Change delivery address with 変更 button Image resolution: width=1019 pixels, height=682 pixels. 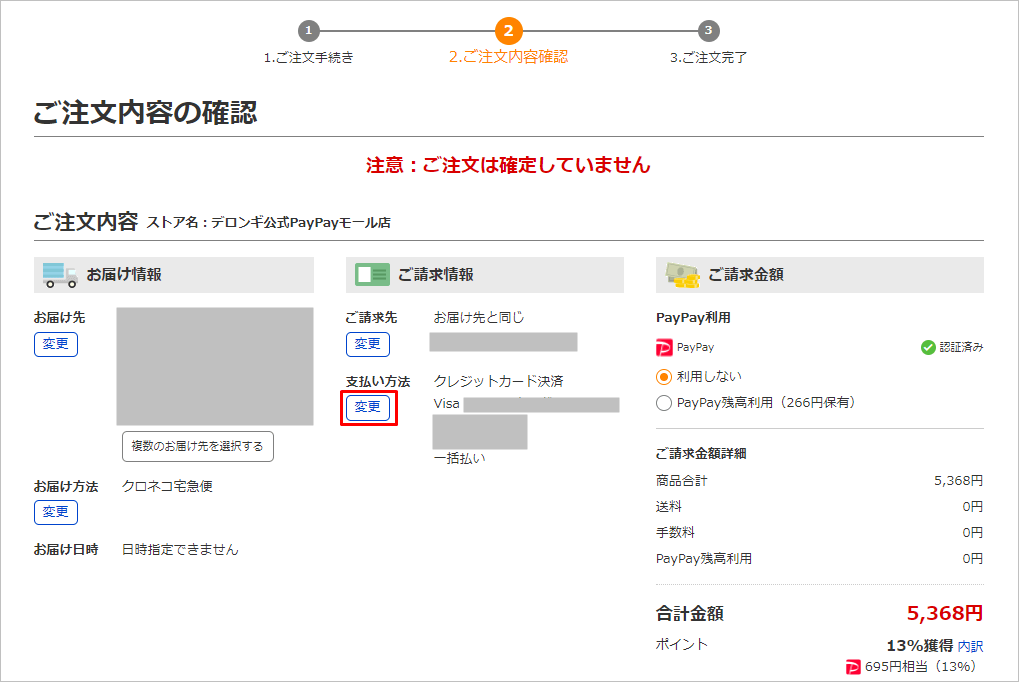pyautogui.click(x=56, y=344)
